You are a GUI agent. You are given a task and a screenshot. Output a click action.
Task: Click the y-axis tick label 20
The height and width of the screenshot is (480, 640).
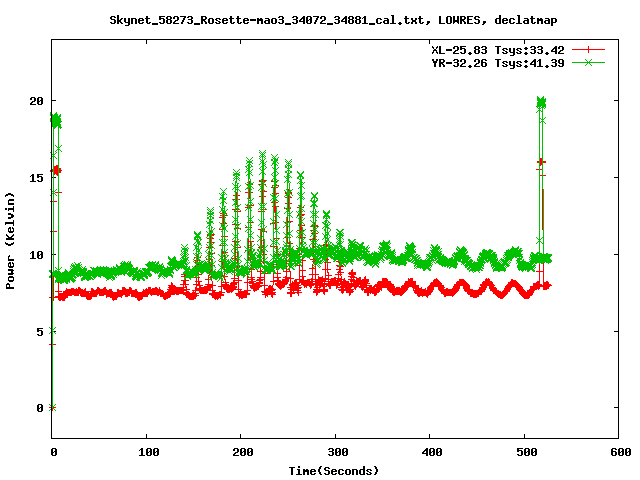(x=36, y=101)
